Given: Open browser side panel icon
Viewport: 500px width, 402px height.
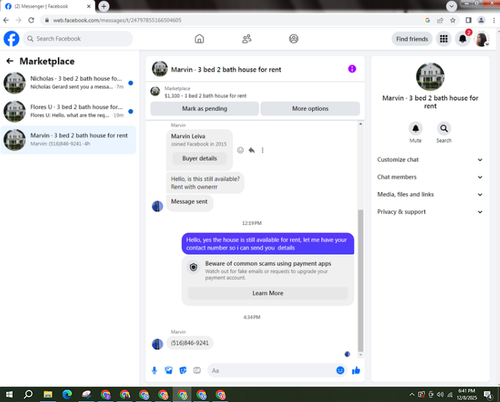Looking at the screenshot, I should tap(468, 20).
